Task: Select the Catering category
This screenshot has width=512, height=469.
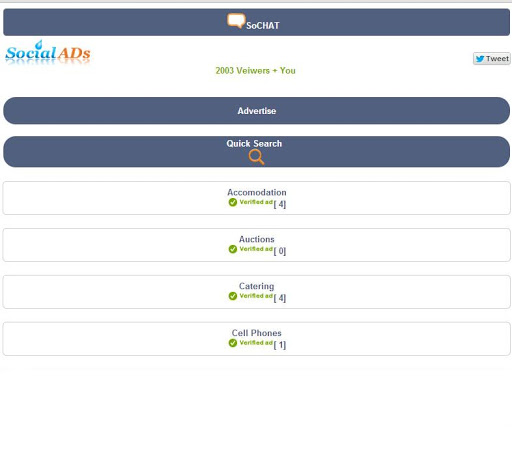Action: pyautogui.click(x=256, y=292)
